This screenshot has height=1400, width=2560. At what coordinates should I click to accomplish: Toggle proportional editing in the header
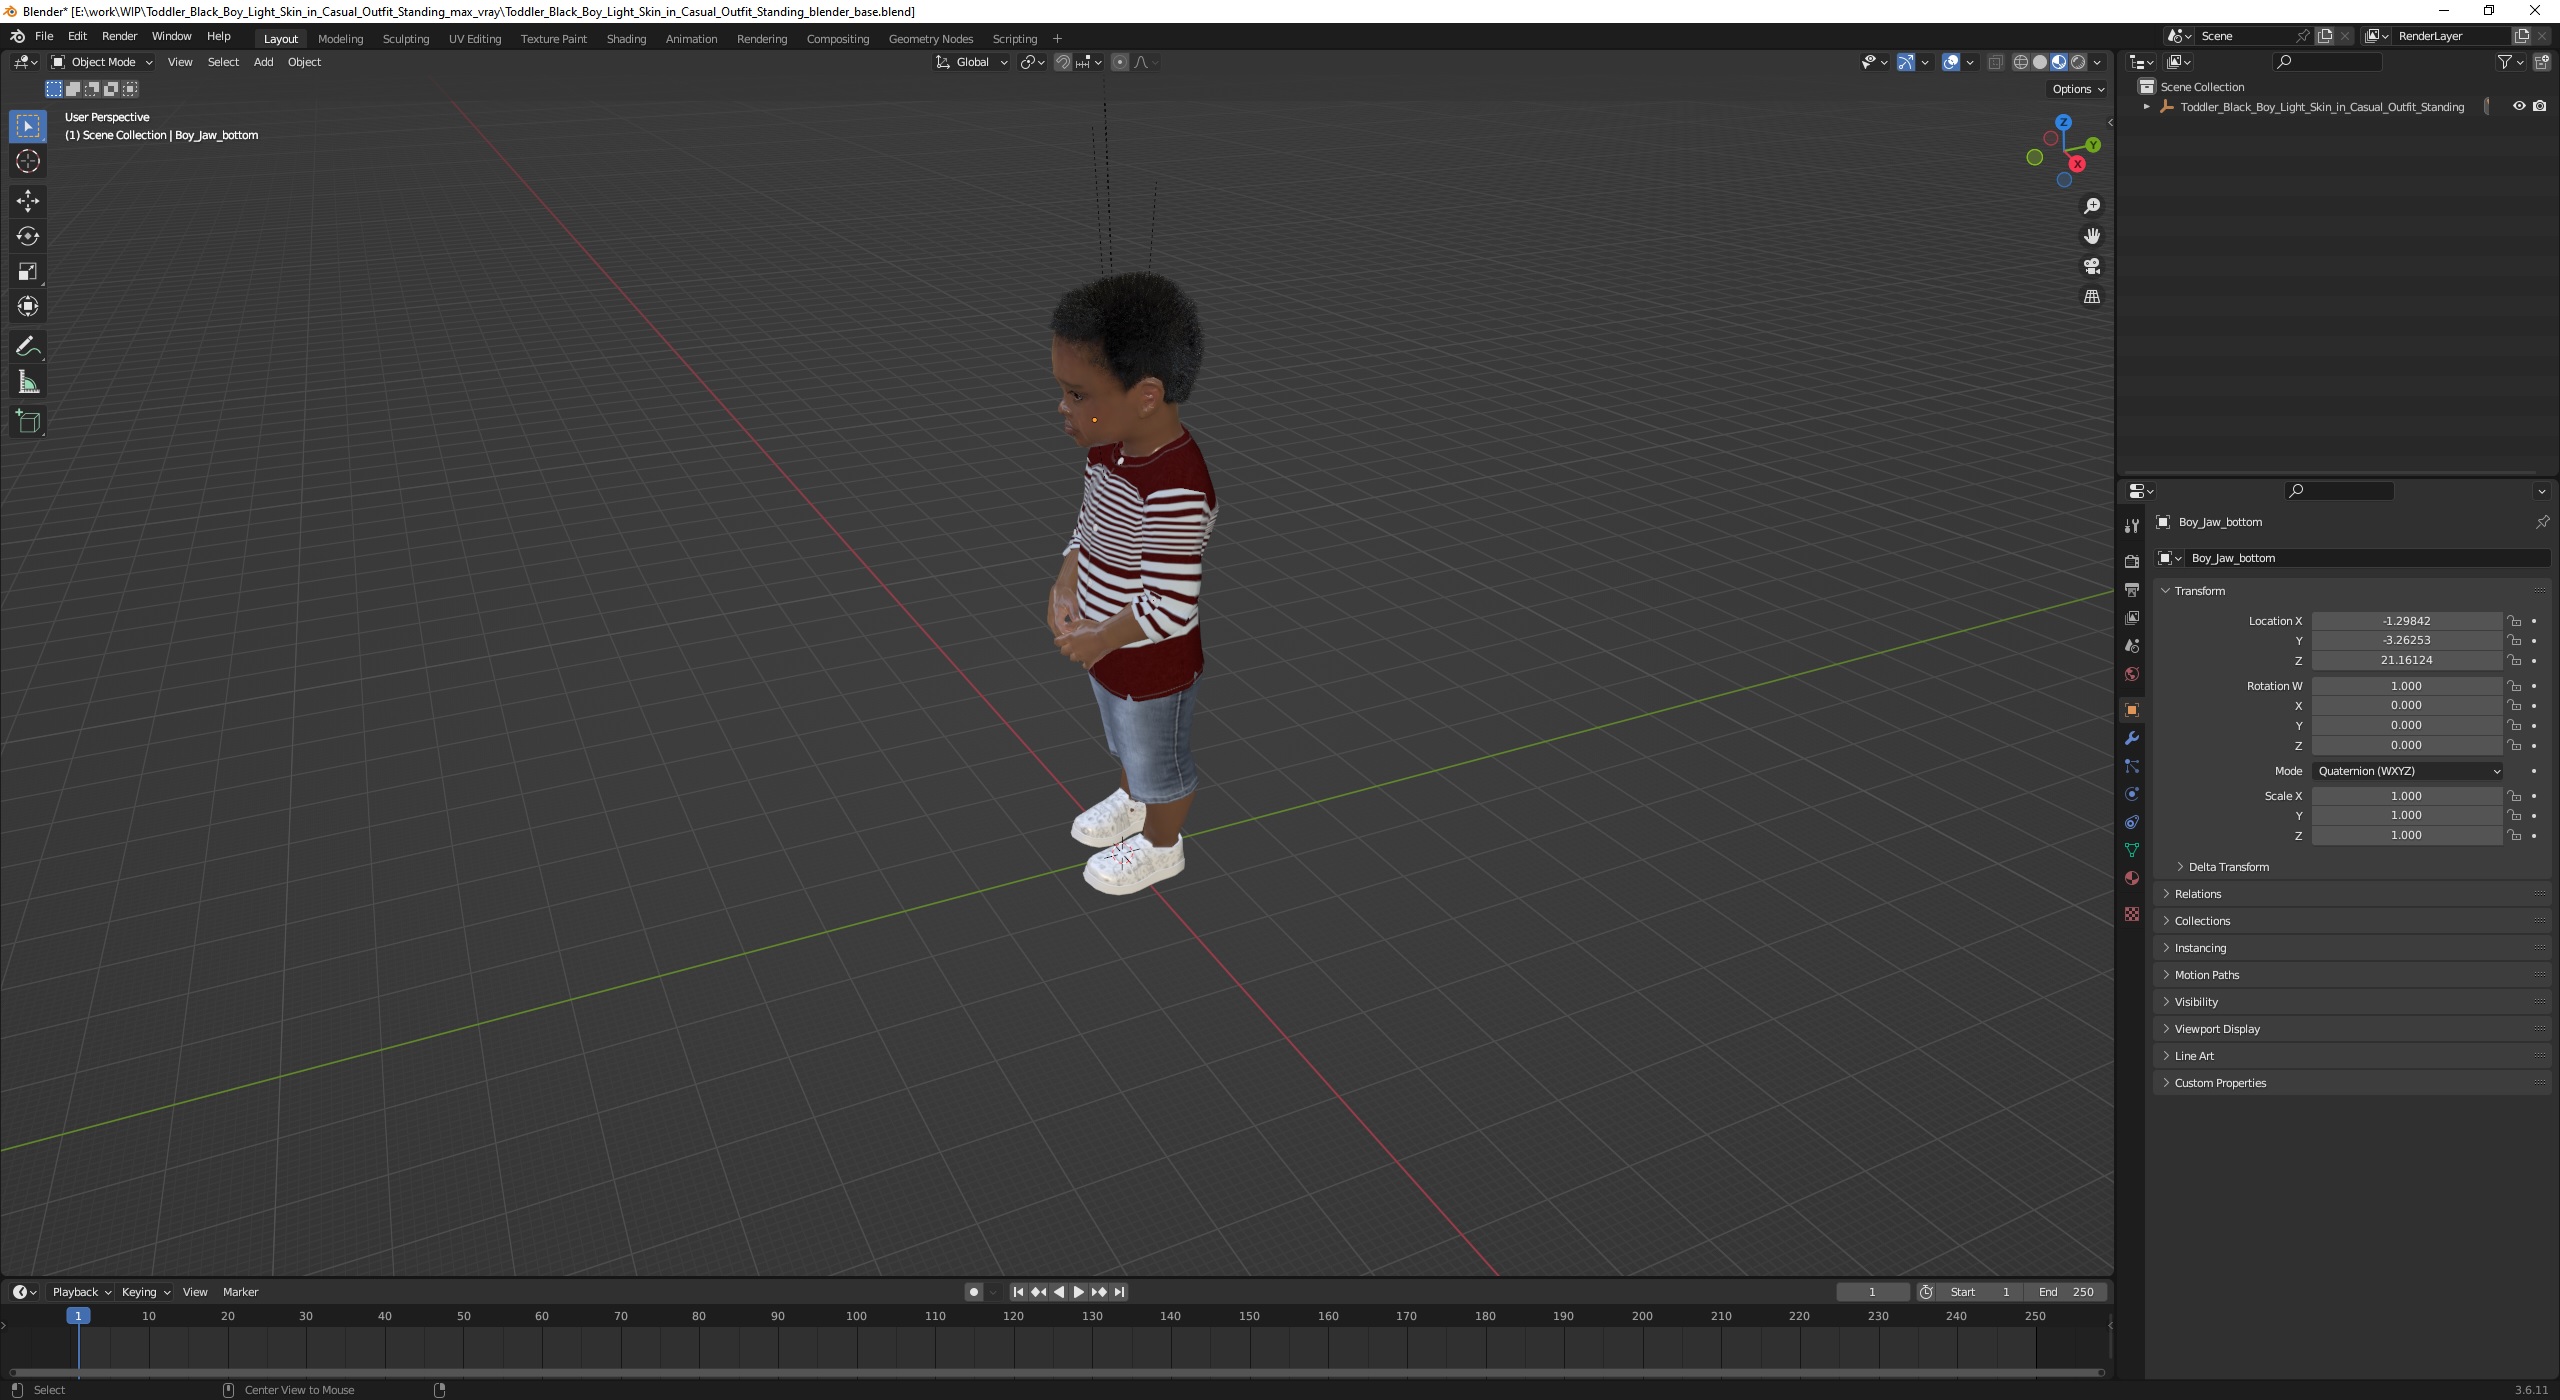point(1120,62)
